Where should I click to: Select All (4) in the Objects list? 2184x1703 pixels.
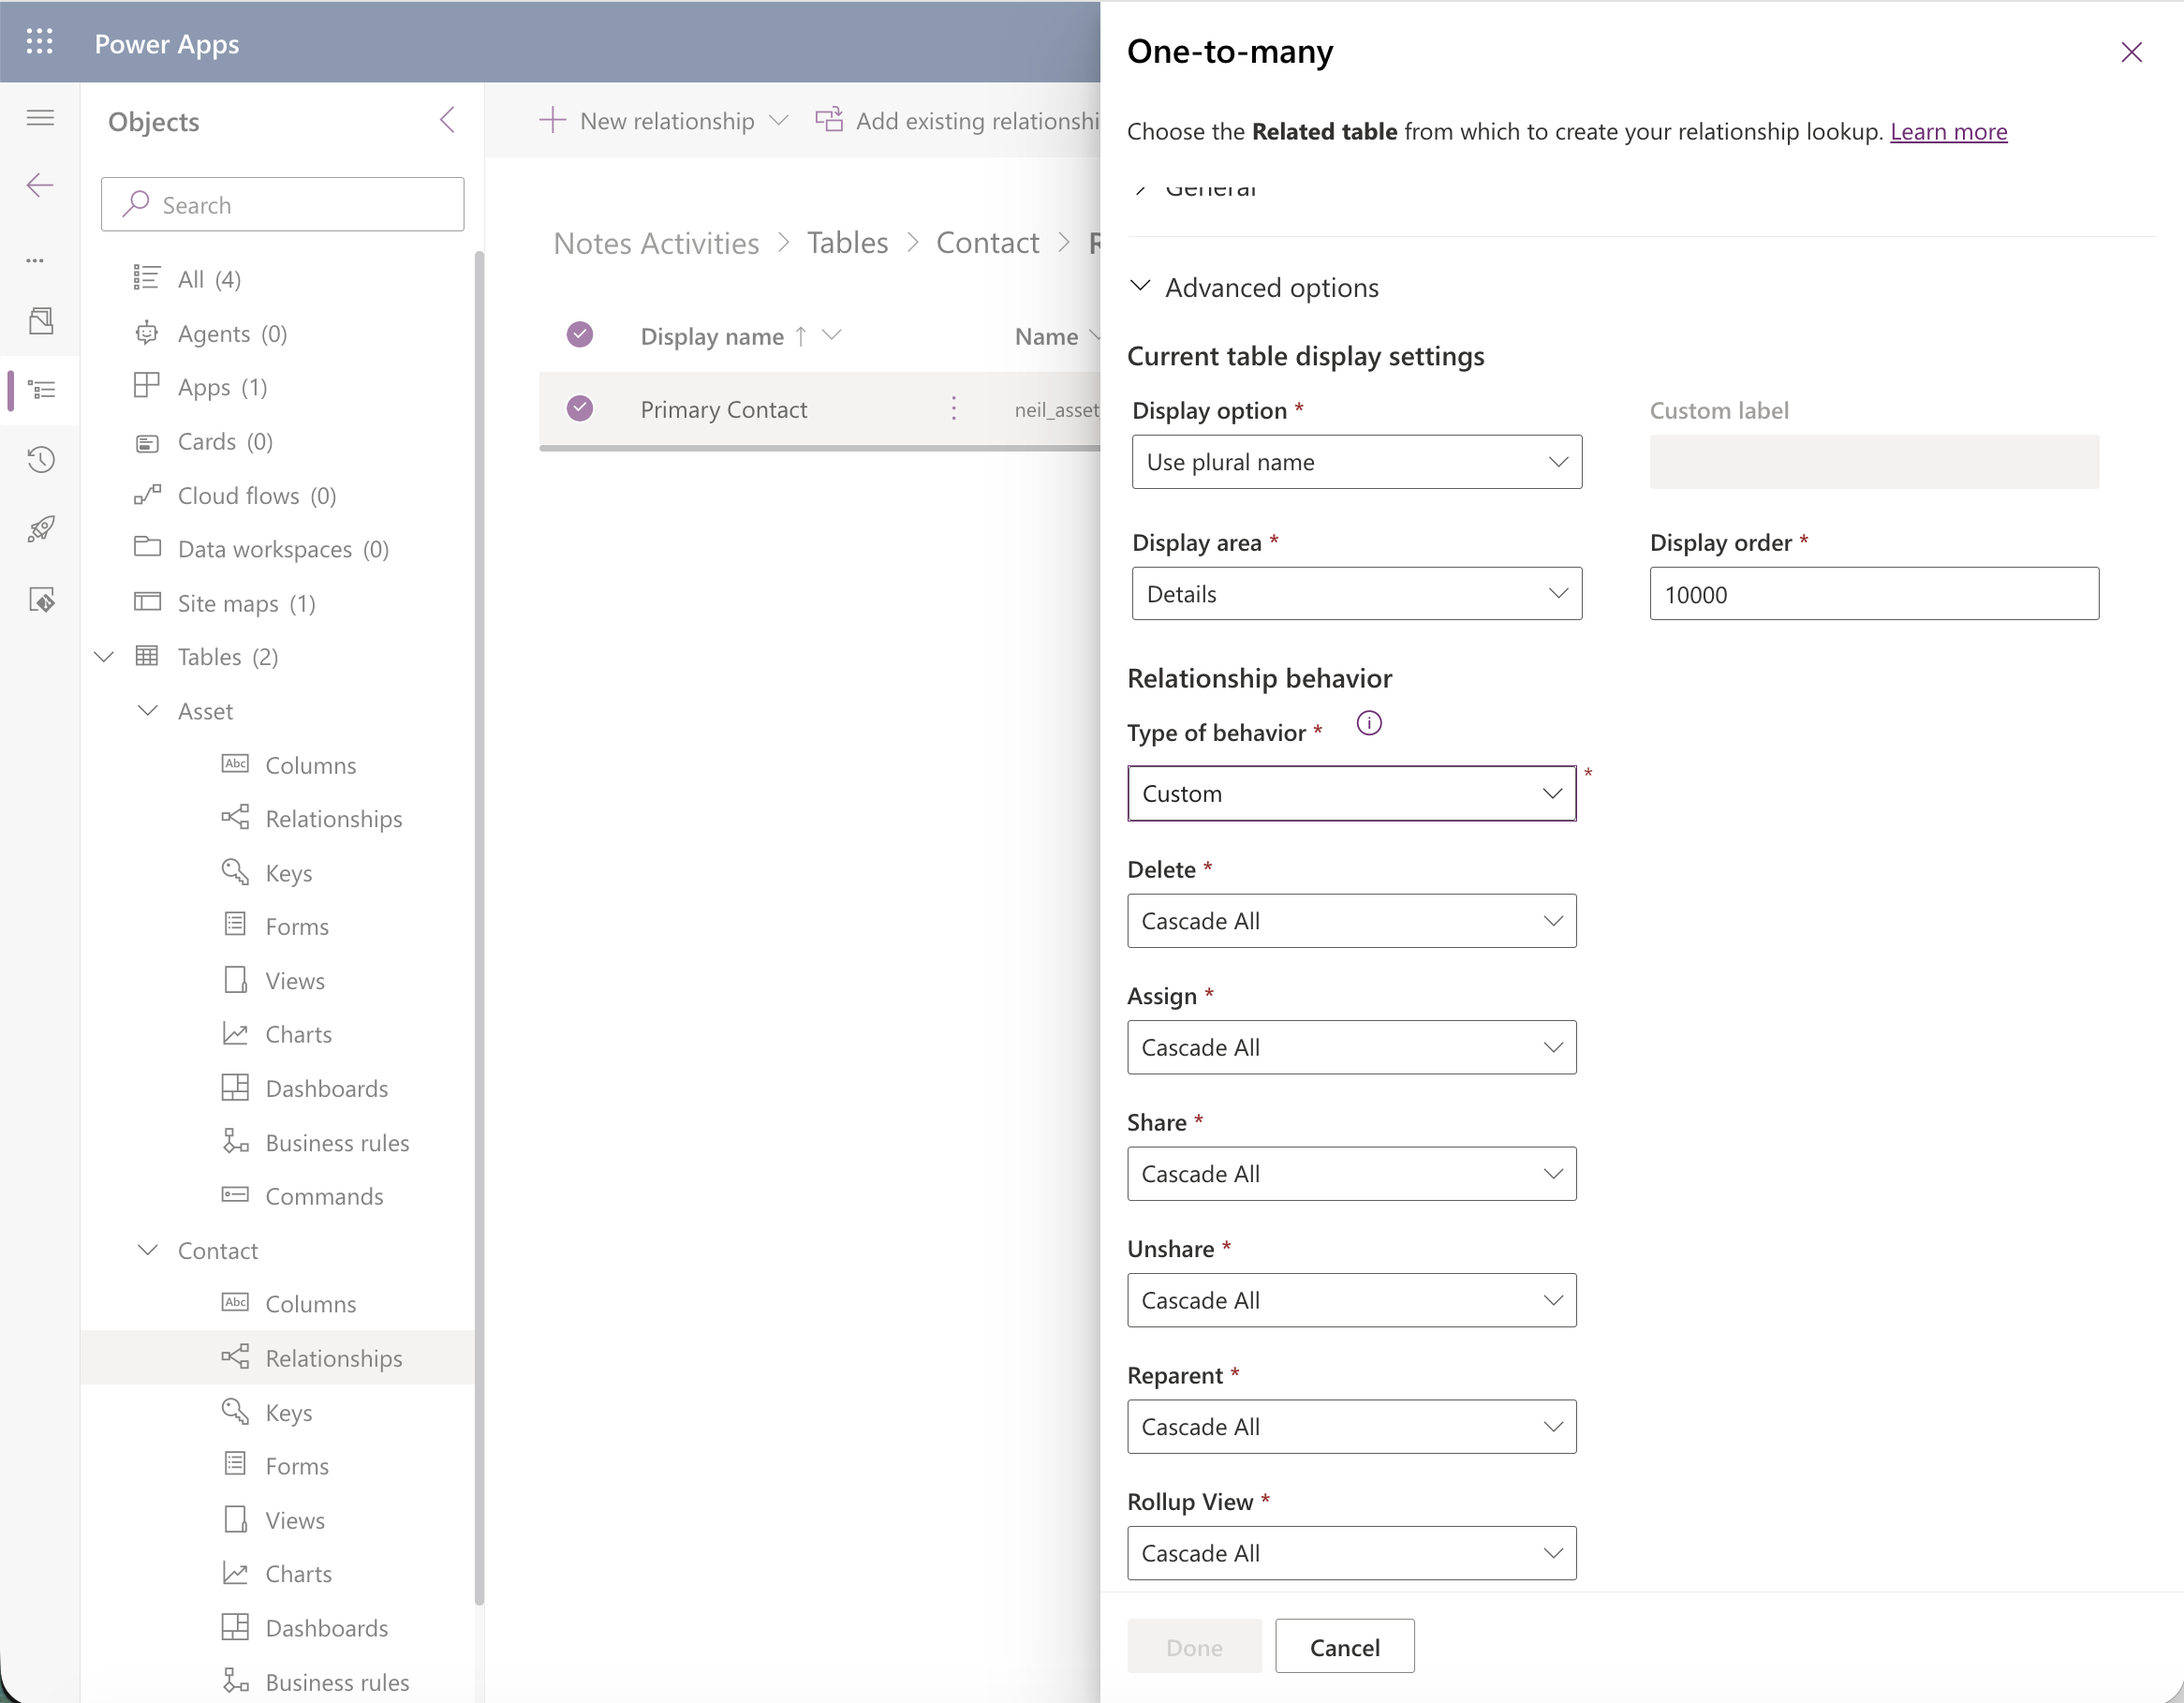click(x=209, y=279)
